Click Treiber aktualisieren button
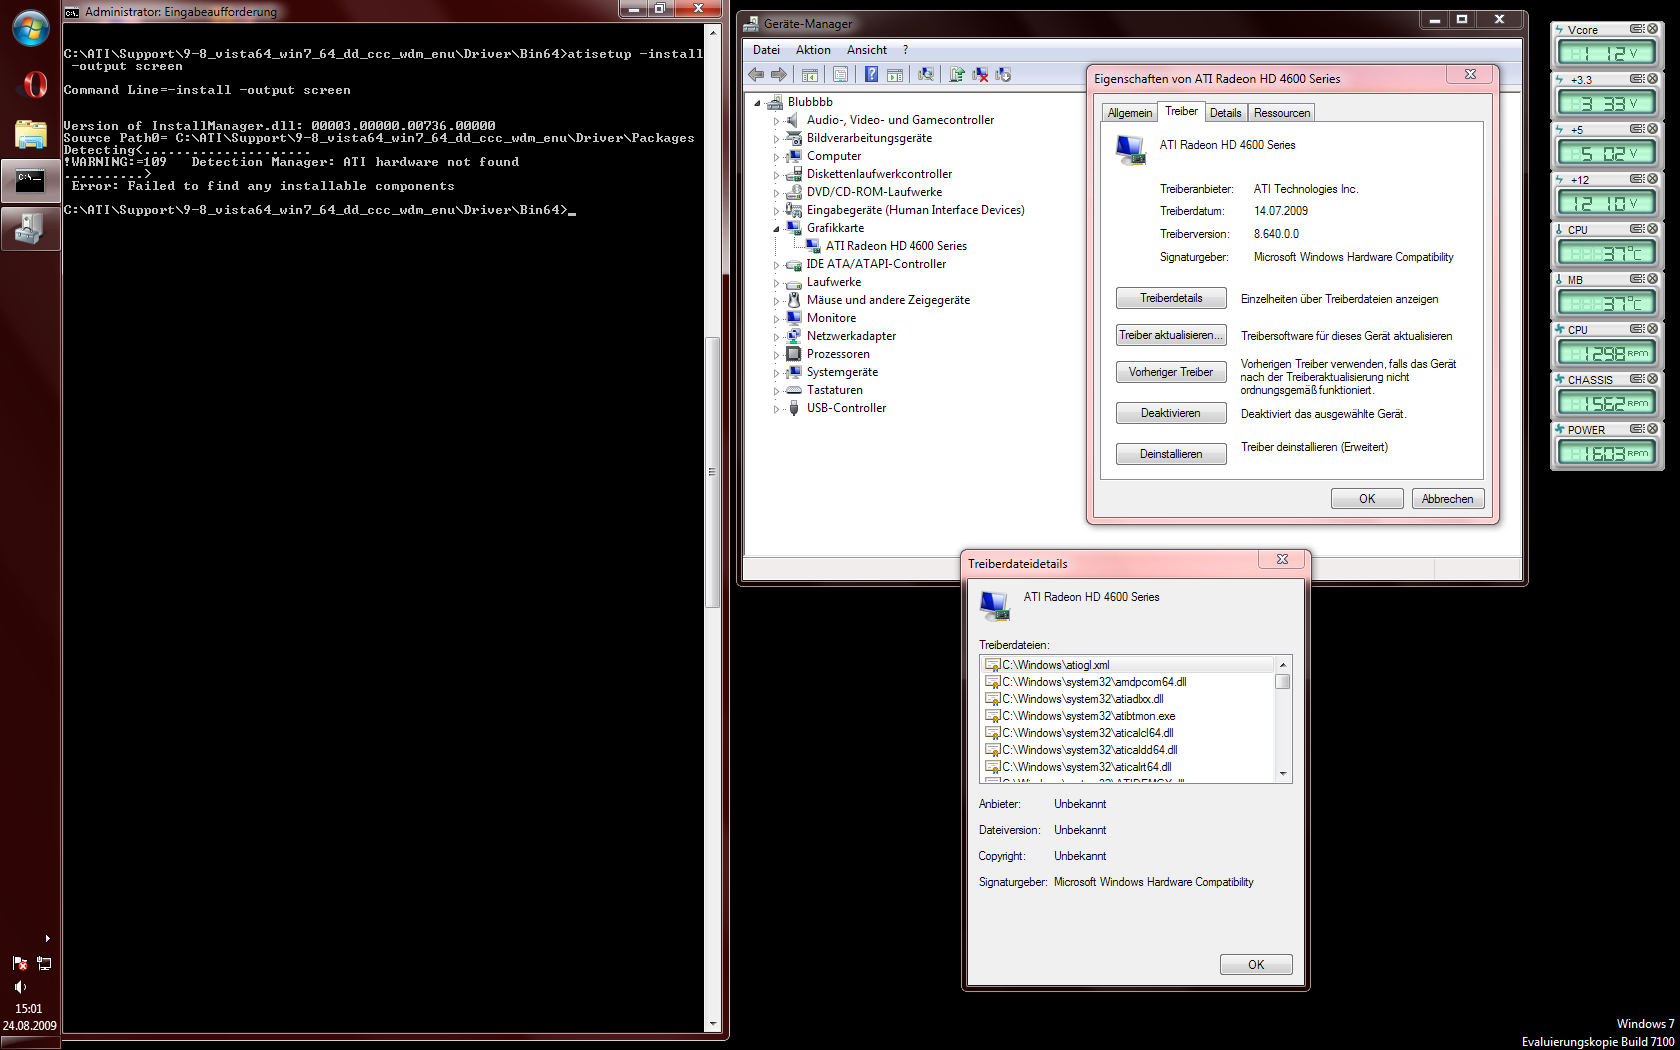1680x1050 pixels. (x=1171, y=335)
